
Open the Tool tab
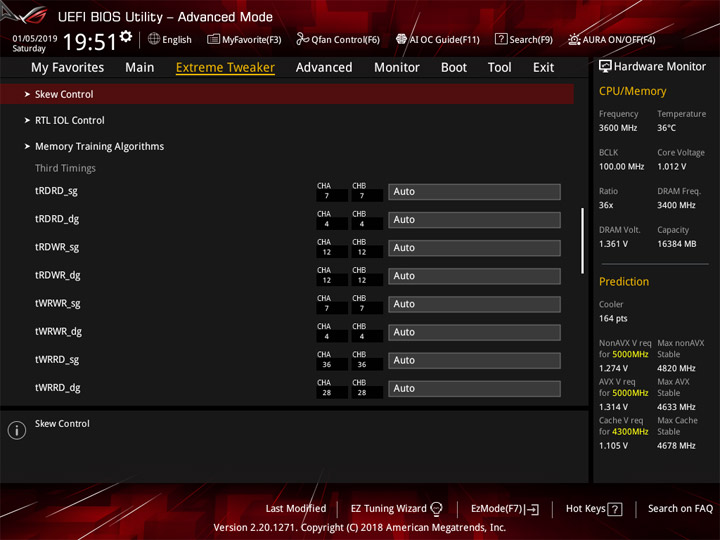click(500, 68)
